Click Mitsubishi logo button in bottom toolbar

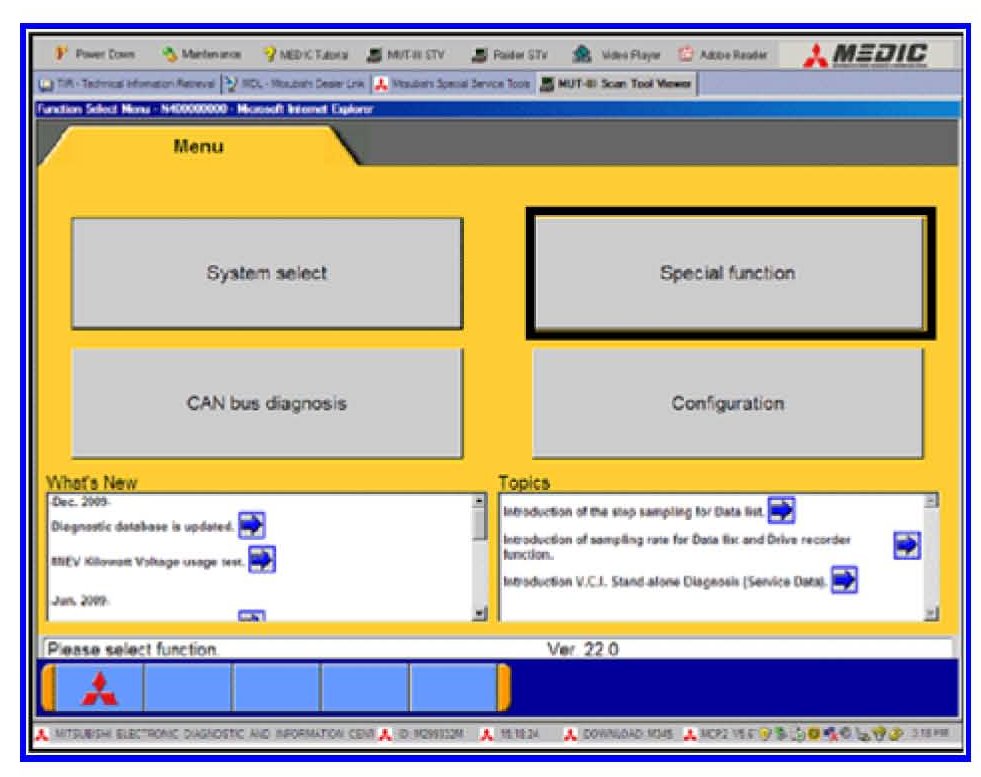coord(99,688)
